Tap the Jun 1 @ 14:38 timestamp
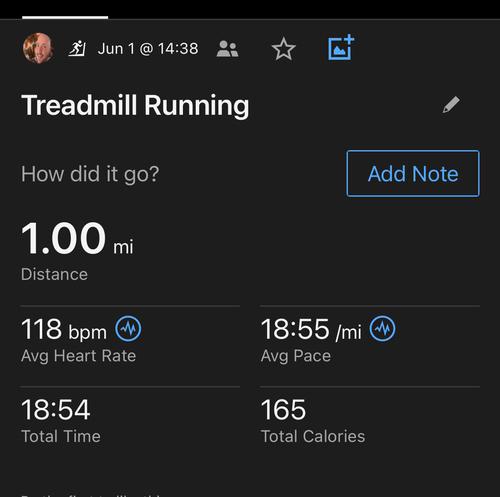The height and width of the screenshot is (497, 500). pos(148,49)
